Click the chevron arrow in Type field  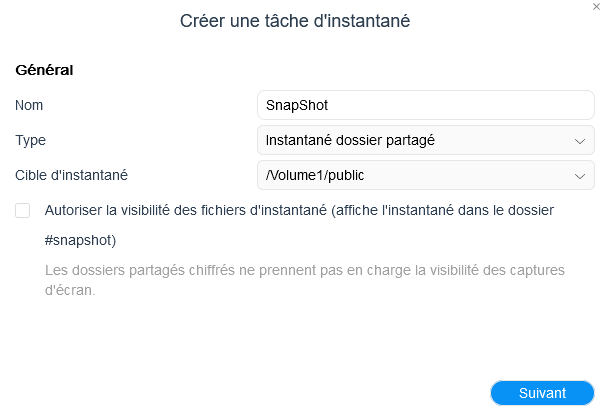[x=580, y=141]
